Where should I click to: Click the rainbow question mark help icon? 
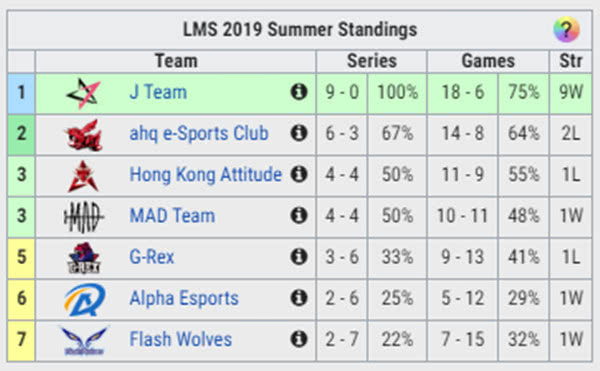566,29
